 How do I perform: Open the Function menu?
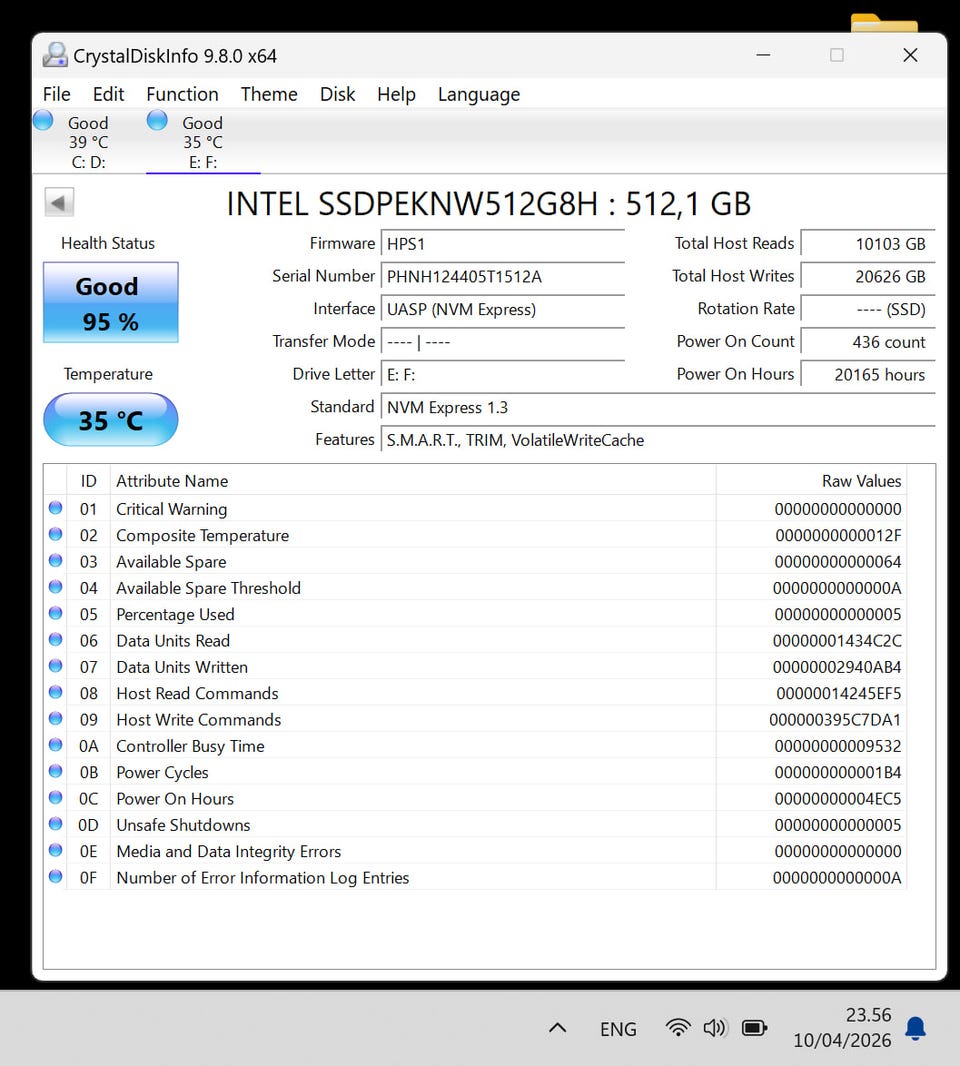coord(182,94)
